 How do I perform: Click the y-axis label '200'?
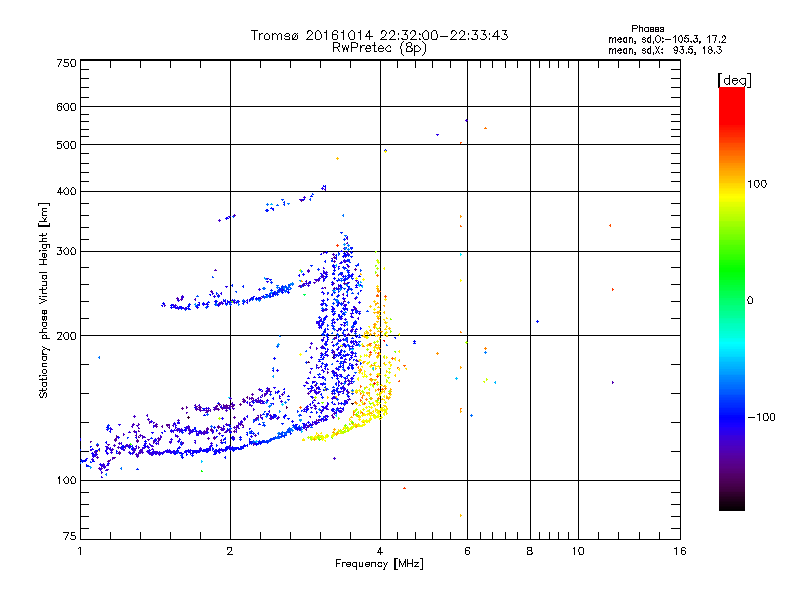[x=66, y=336]
